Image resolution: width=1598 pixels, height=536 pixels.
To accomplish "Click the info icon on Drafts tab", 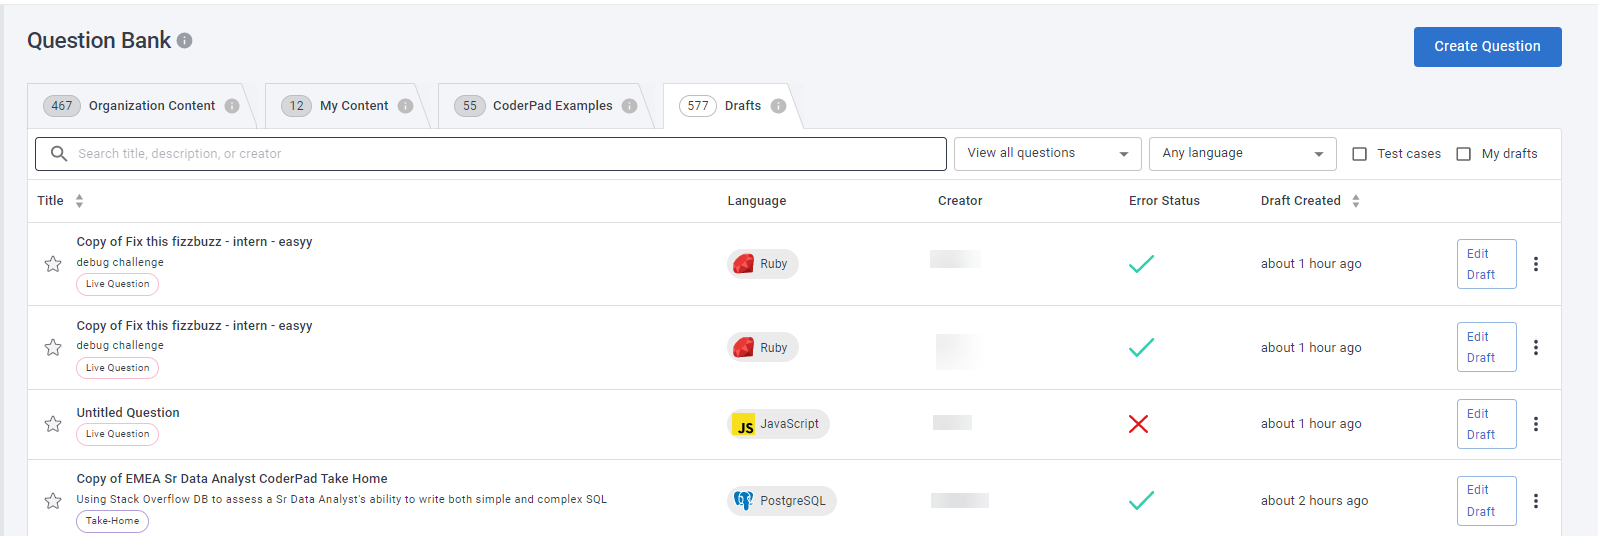I will 778,106.
